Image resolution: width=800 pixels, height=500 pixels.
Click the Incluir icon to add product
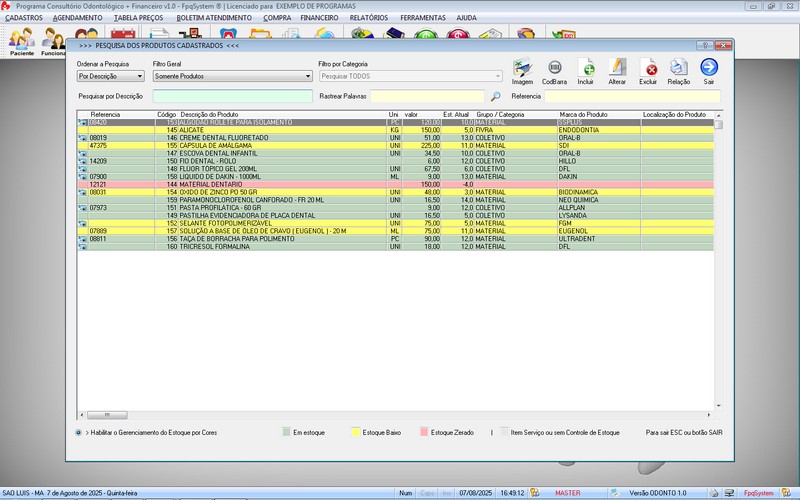[586, 70]
